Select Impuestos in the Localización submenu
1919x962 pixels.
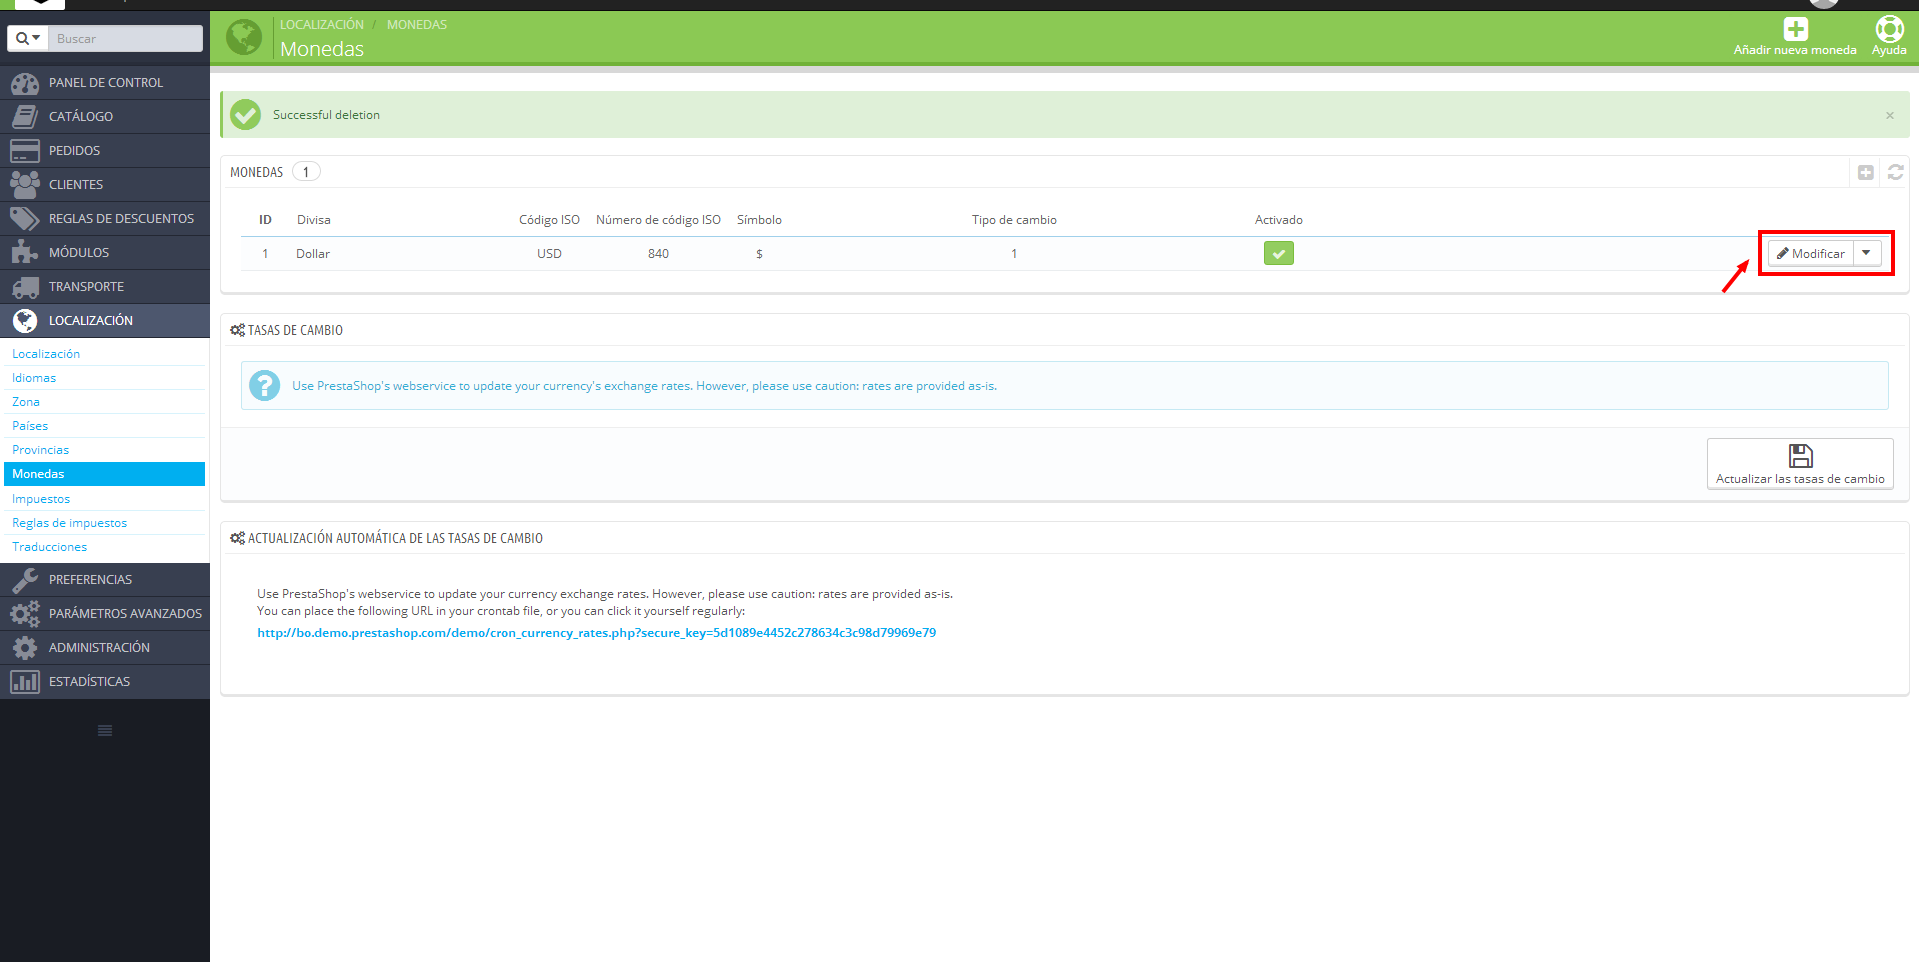pyautogui.click(x=40, y=498)
